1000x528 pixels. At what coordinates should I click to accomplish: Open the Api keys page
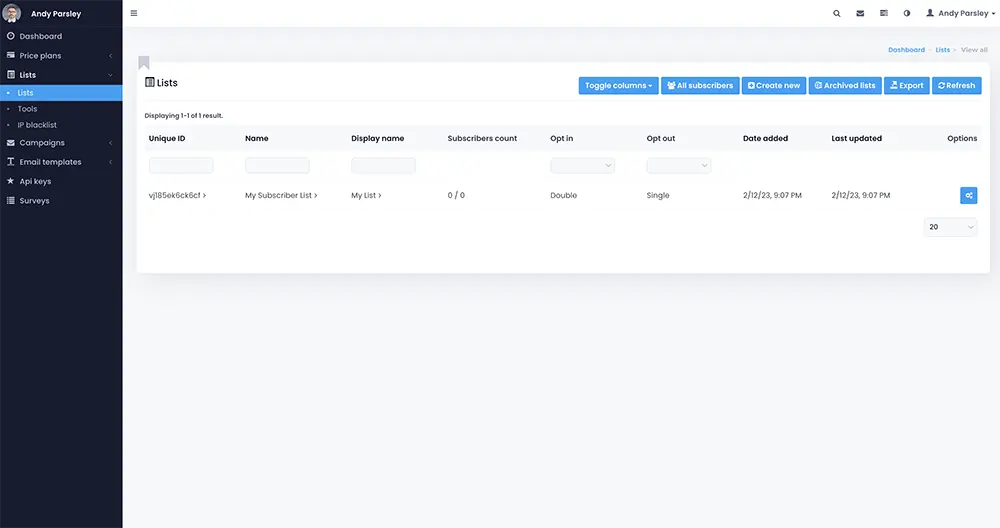tap(61, 181)
